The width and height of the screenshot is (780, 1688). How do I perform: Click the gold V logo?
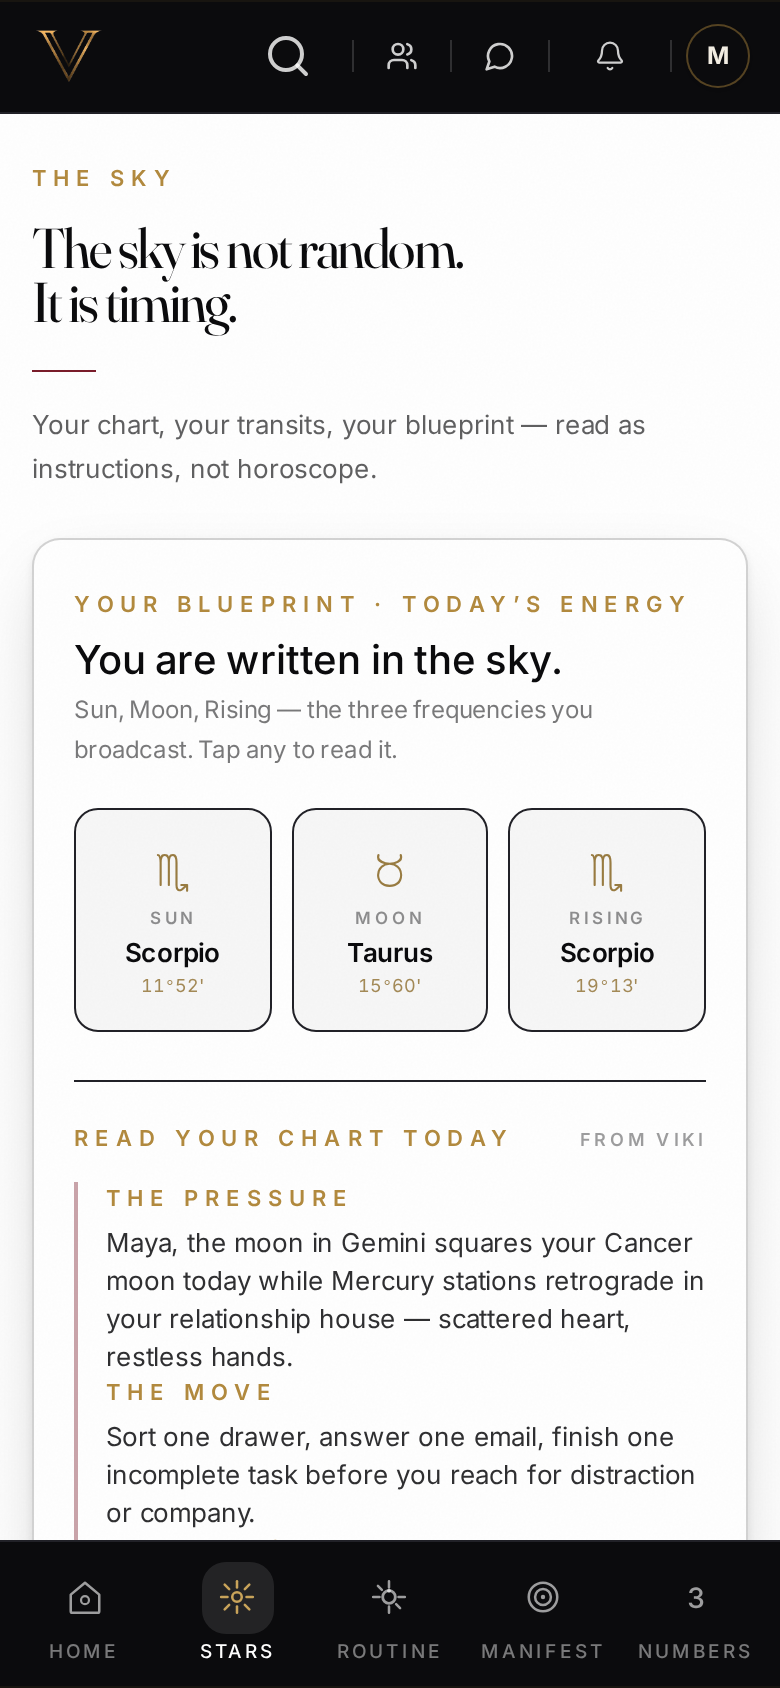(x=69, y=55)
